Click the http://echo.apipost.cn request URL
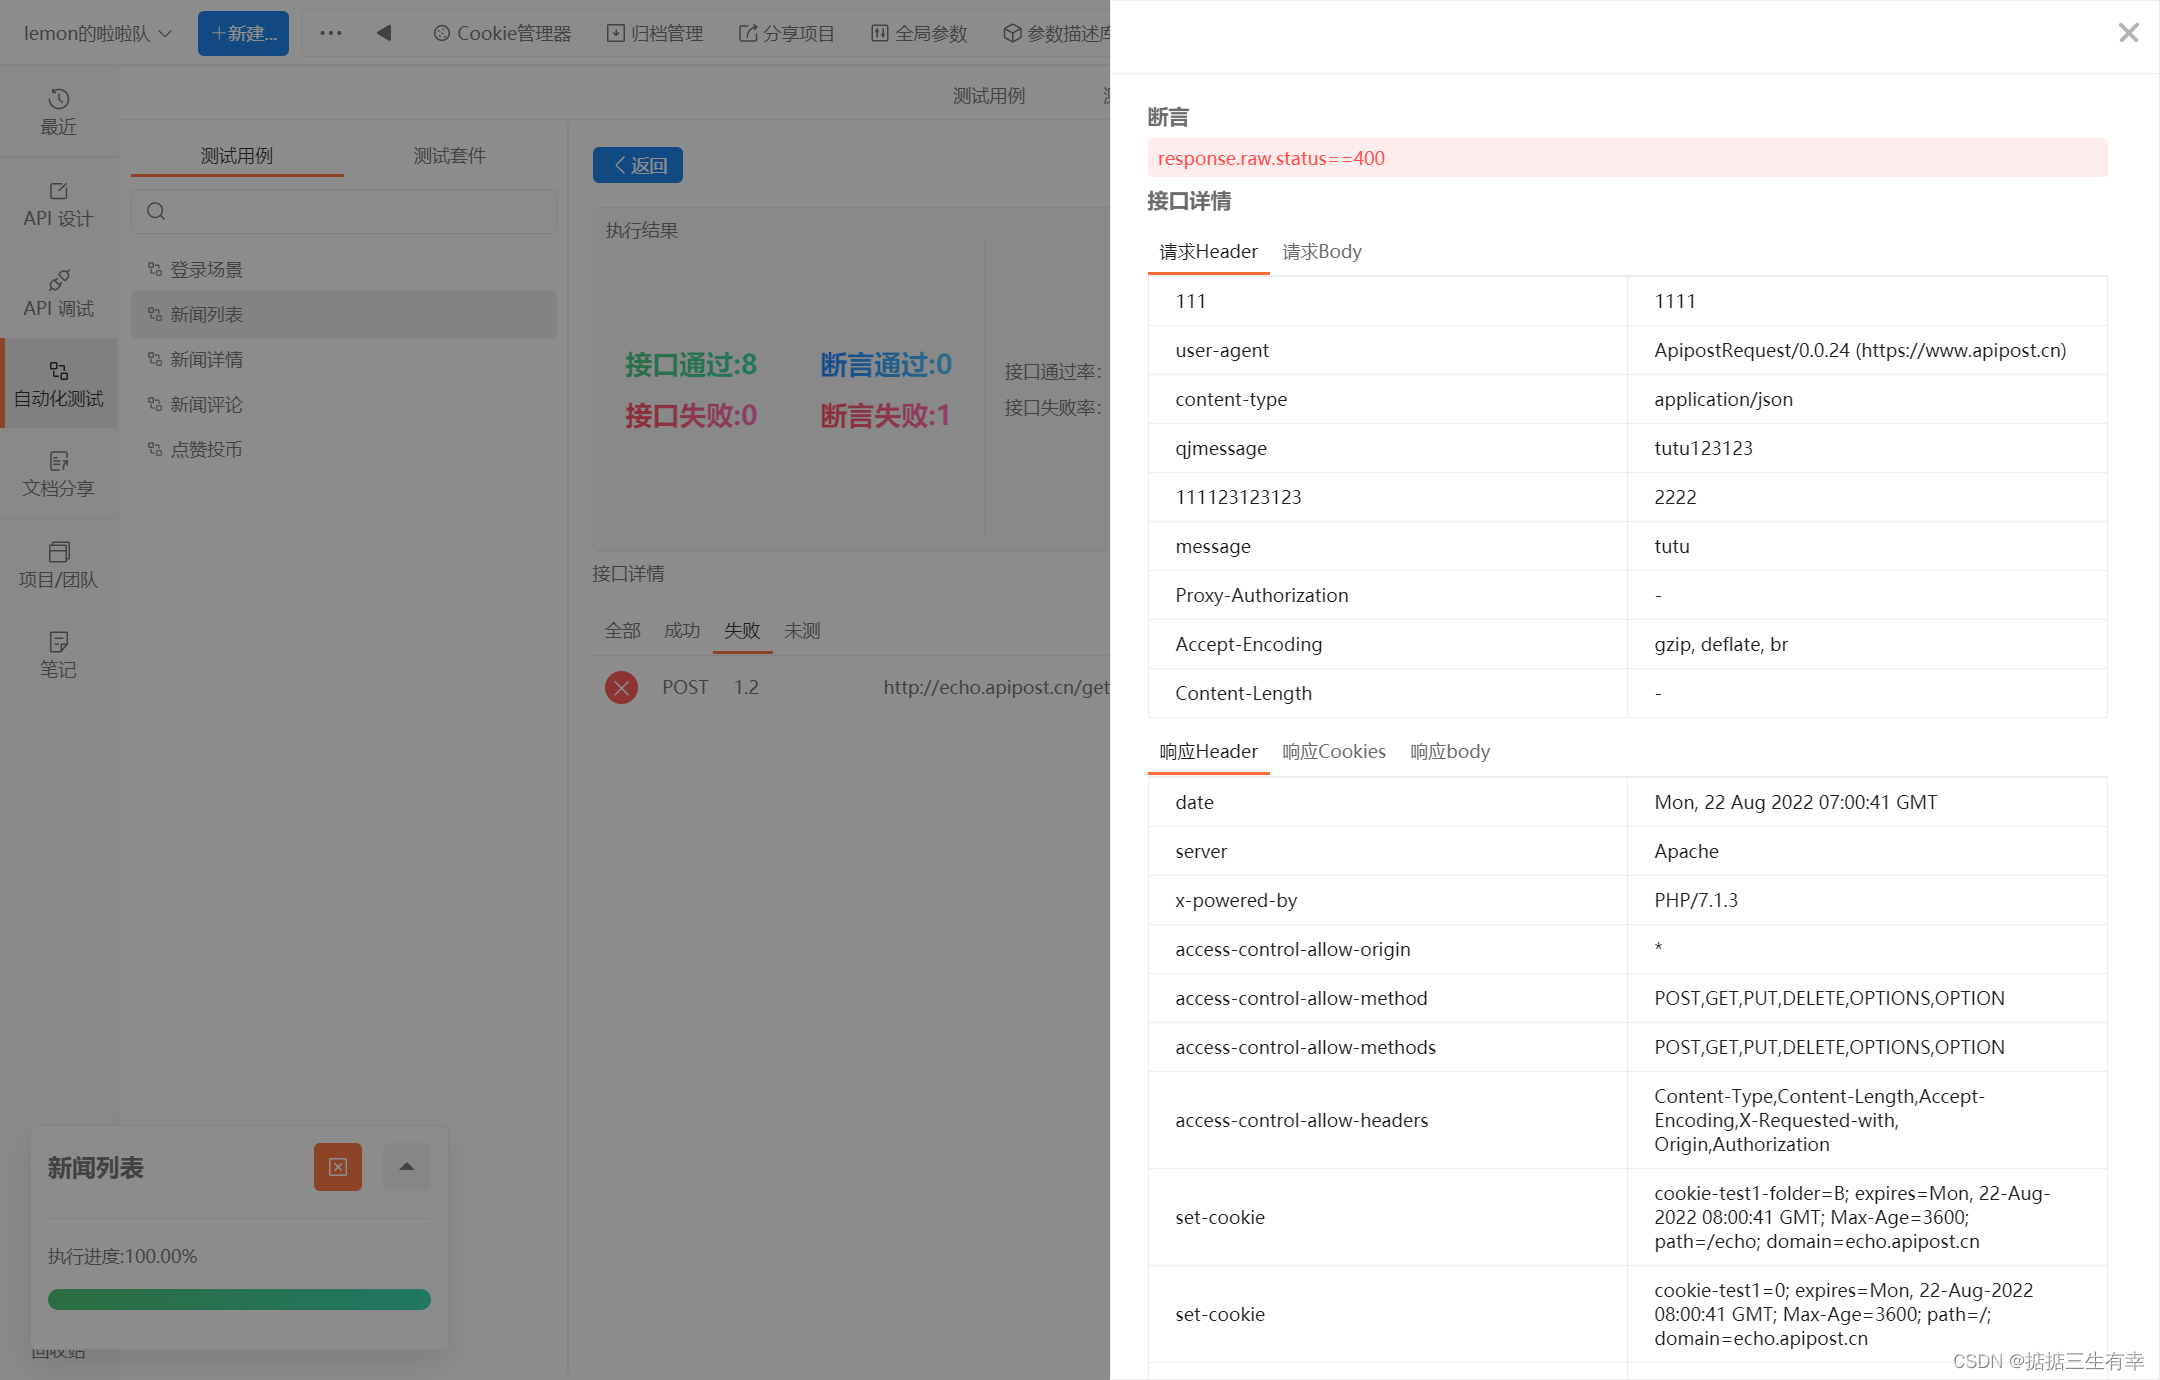The height and width of the screenshot is (1380, 2160). (x=996, y=687)
